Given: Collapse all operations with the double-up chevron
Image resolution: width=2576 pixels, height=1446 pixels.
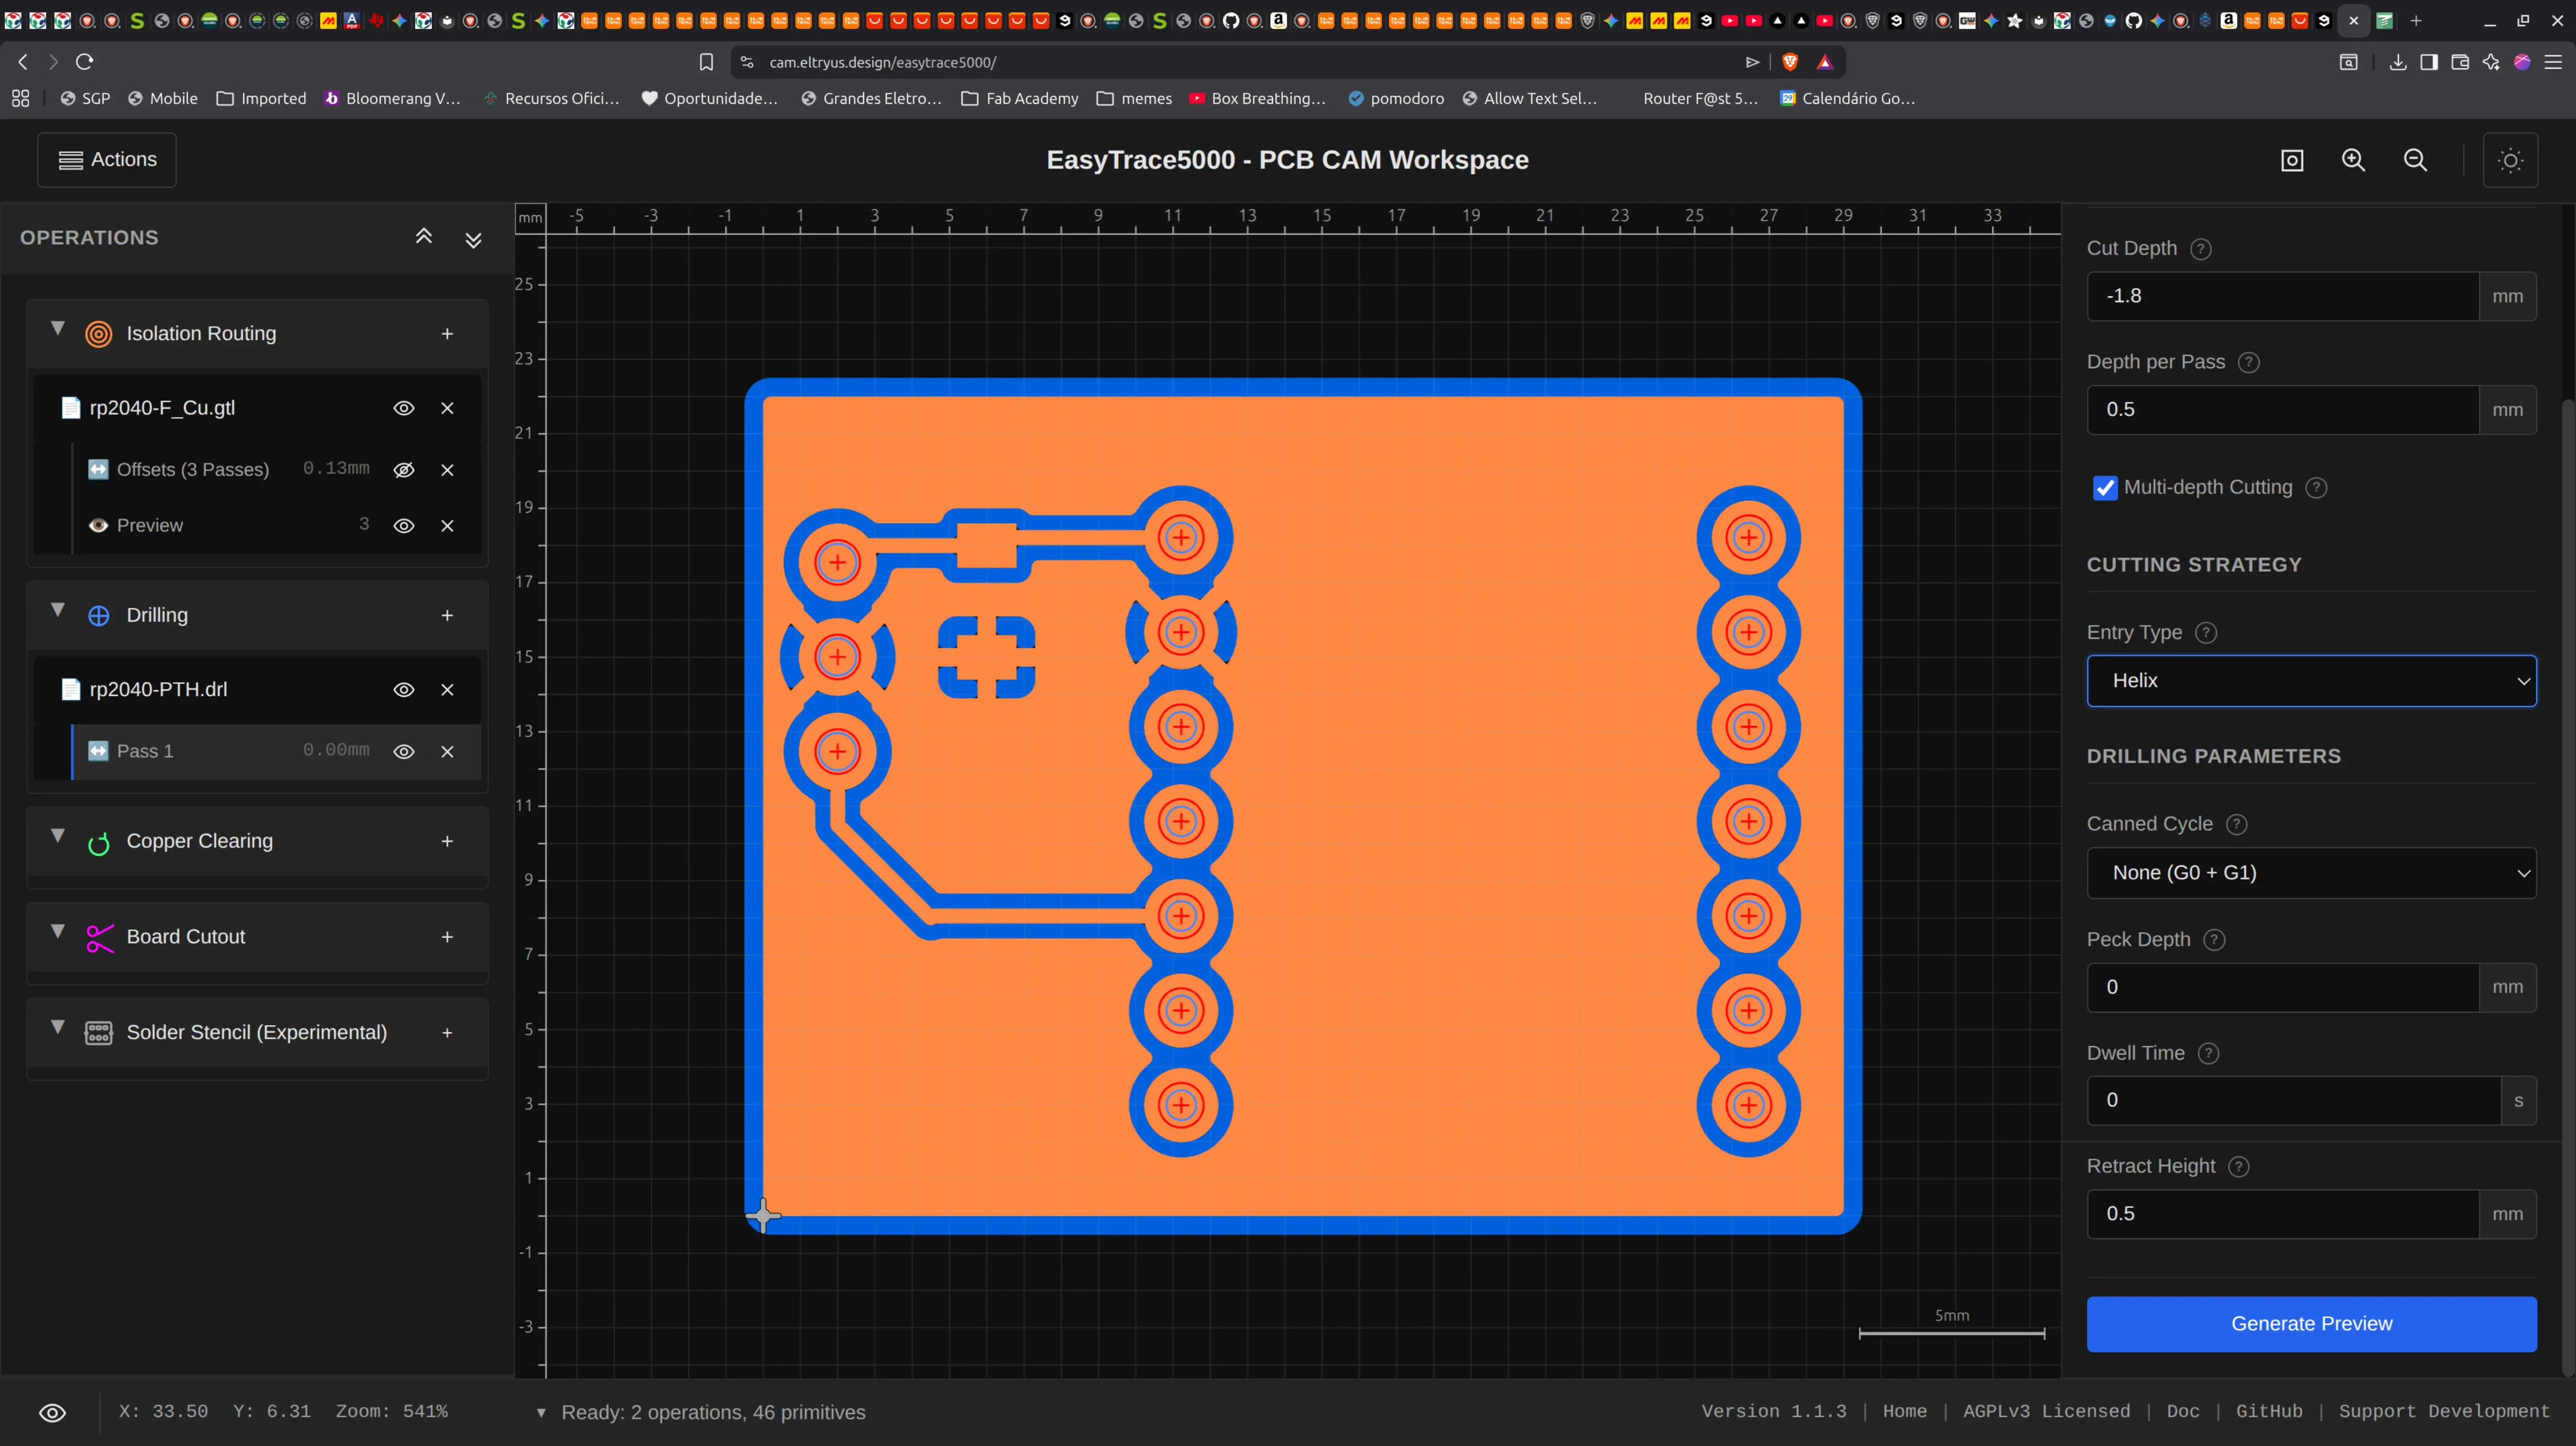Looking at the screenshot, I should pos(424,237).
